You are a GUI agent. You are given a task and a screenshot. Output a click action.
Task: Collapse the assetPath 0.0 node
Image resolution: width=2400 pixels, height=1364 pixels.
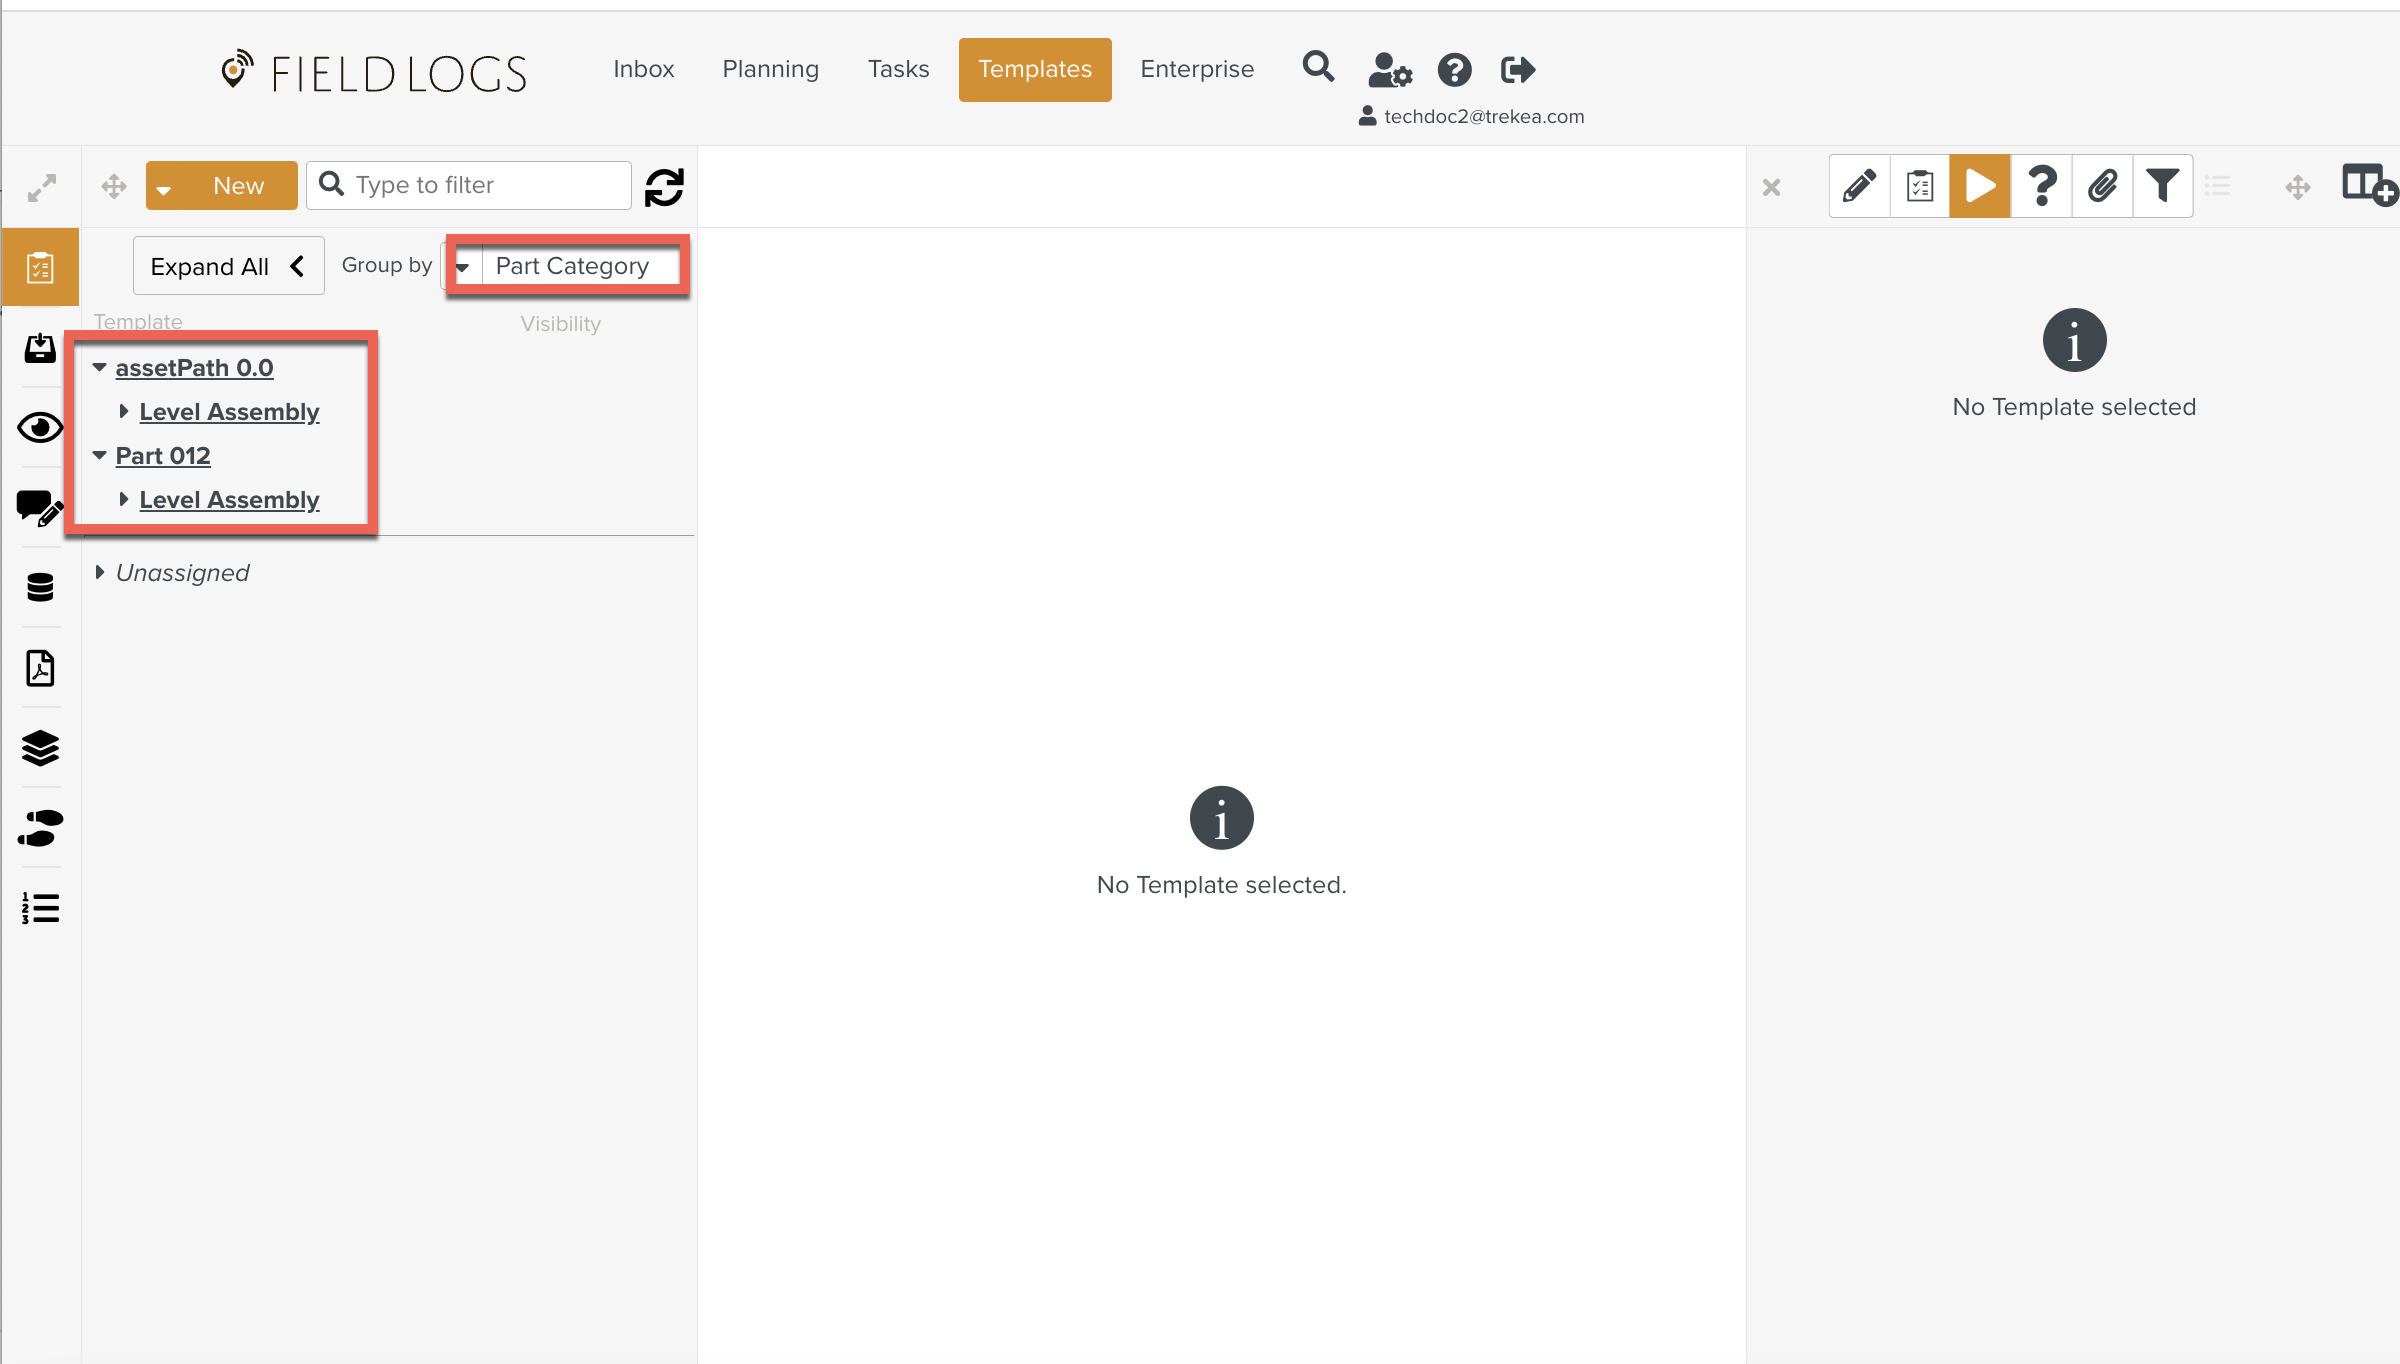(100, 368)
